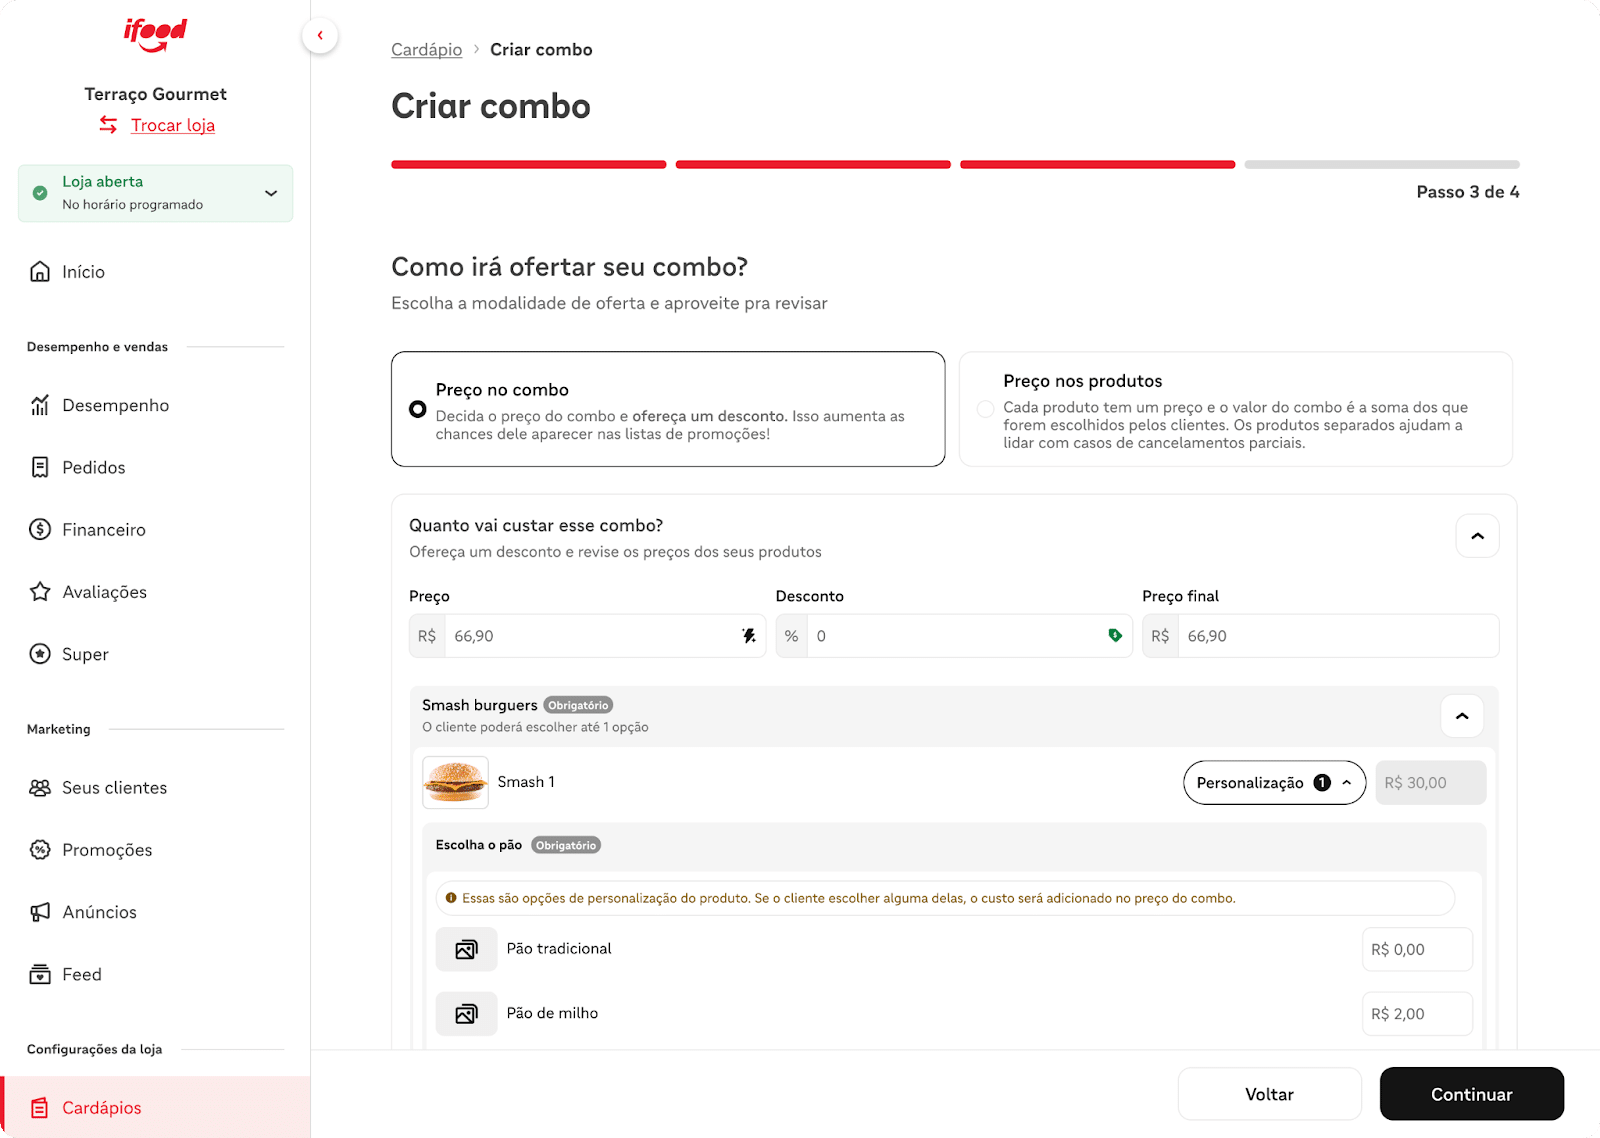Select the Preço no combo radio option
Screen dimensions: 1600x1138
(418, 409)
